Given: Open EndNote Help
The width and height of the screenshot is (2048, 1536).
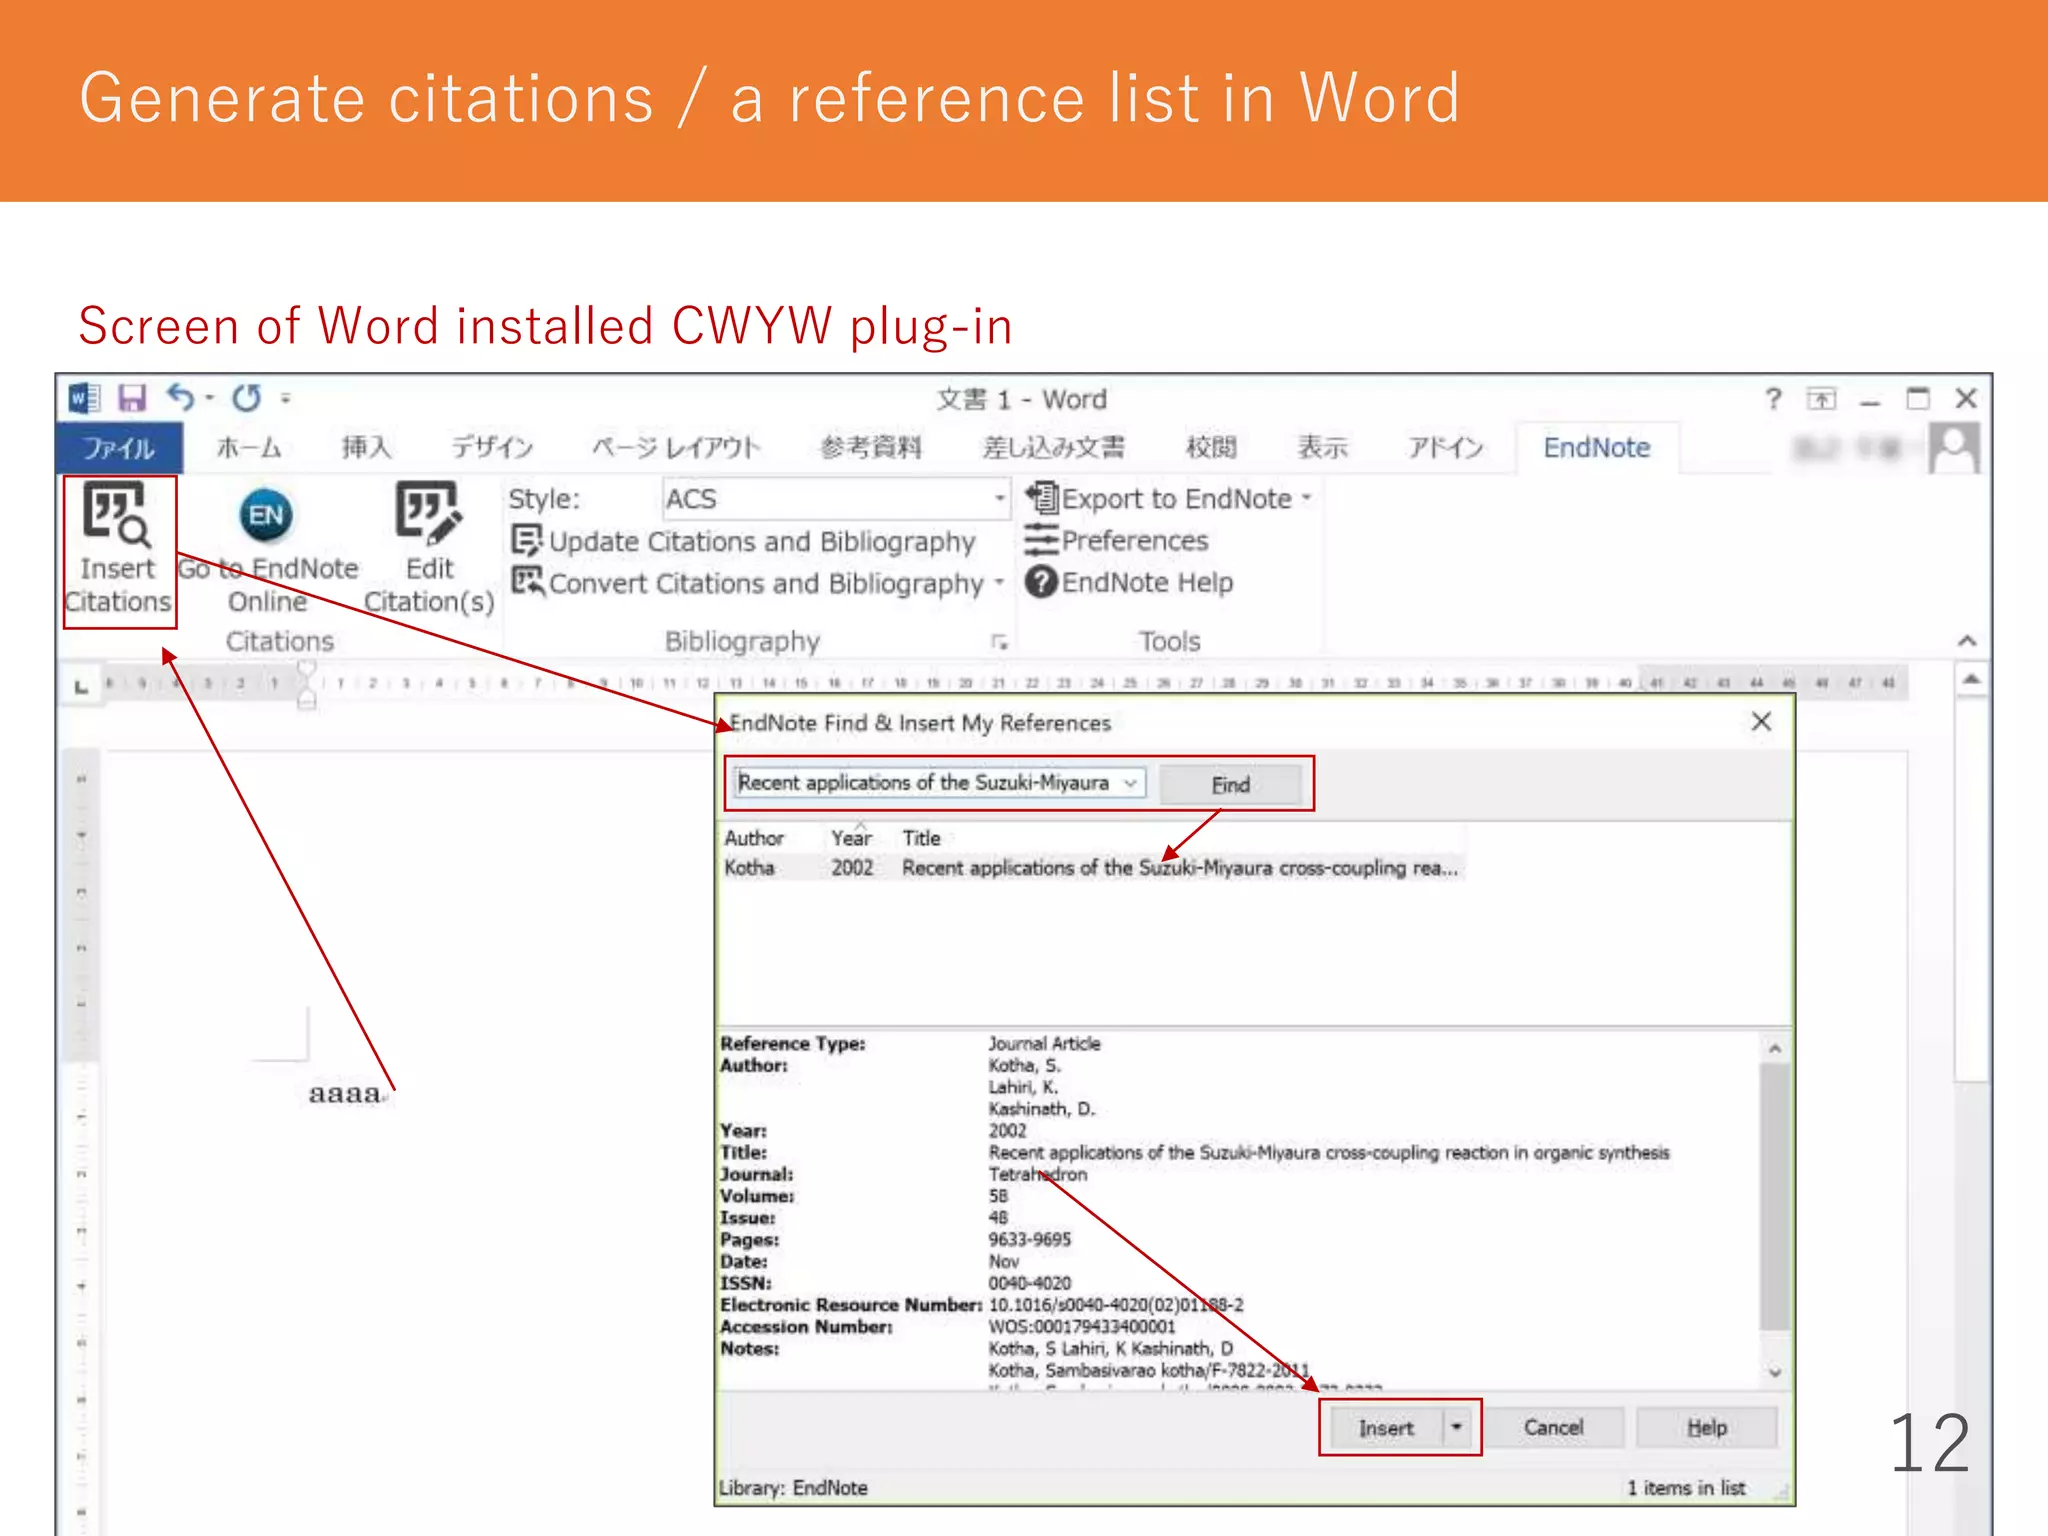Looking at the screenshot, I should click(x=1129, y=582).
